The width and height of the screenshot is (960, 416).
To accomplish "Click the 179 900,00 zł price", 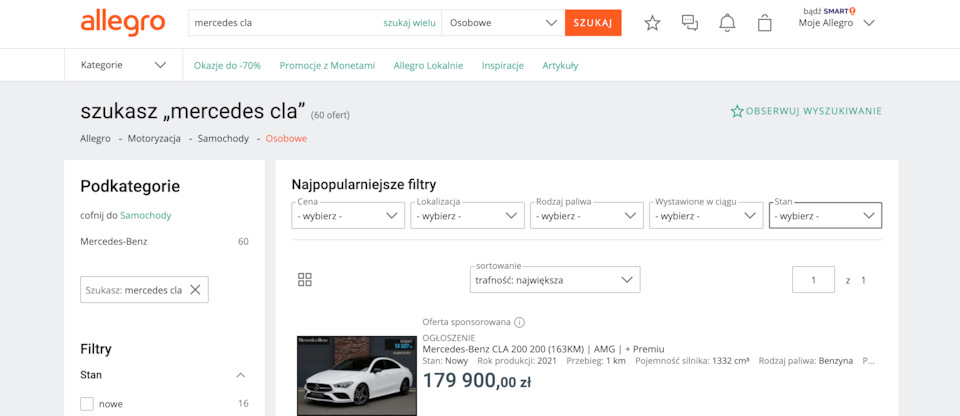I will (x=477, y=381).
